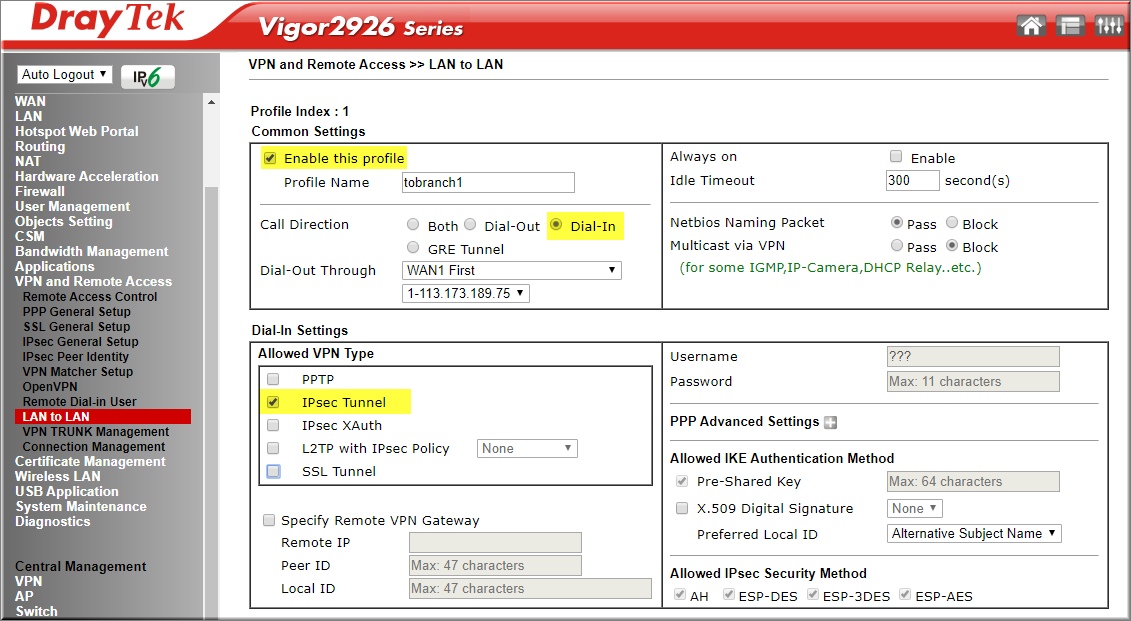The height and width of the screenshot is (621, 1131).
Task: Open the Bandwidth Management menu
Action: pos(92,252)
